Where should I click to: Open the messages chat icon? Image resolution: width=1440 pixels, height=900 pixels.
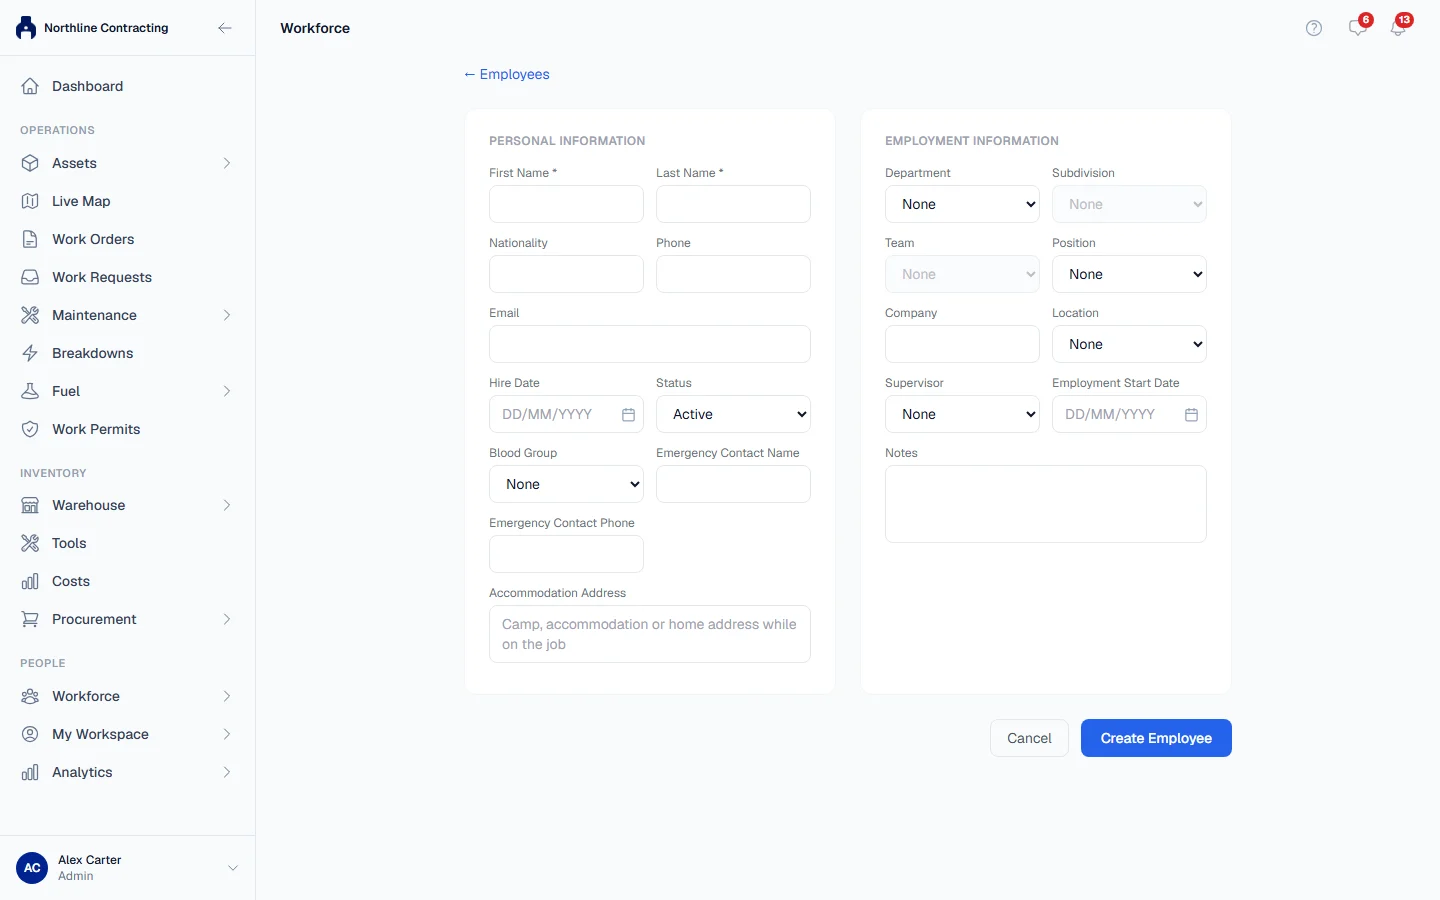[x=1358, y=27]
